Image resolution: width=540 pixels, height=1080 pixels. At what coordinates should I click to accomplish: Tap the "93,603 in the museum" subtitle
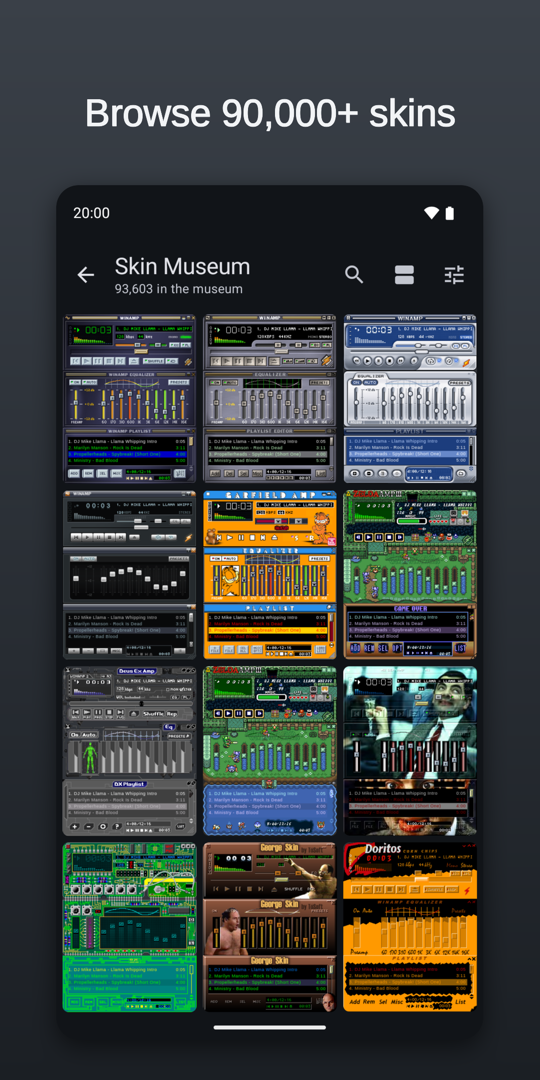[x=178, y=289]
